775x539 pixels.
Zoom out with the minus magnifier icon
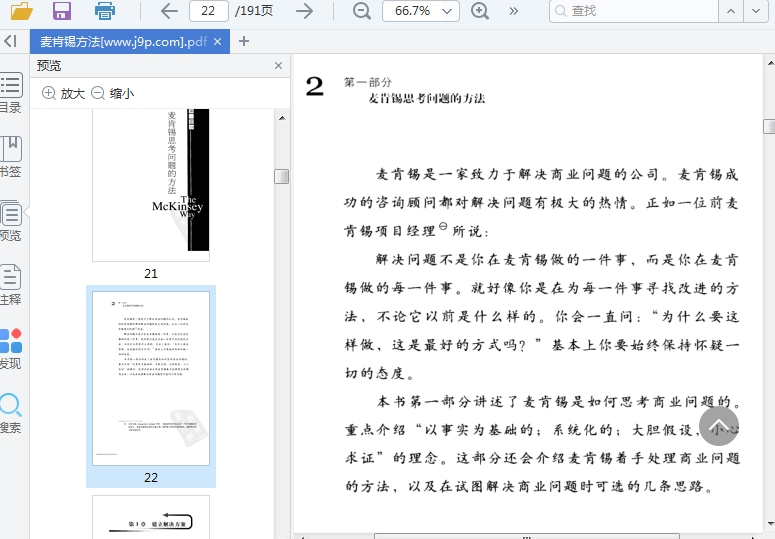tap(362, 11)
